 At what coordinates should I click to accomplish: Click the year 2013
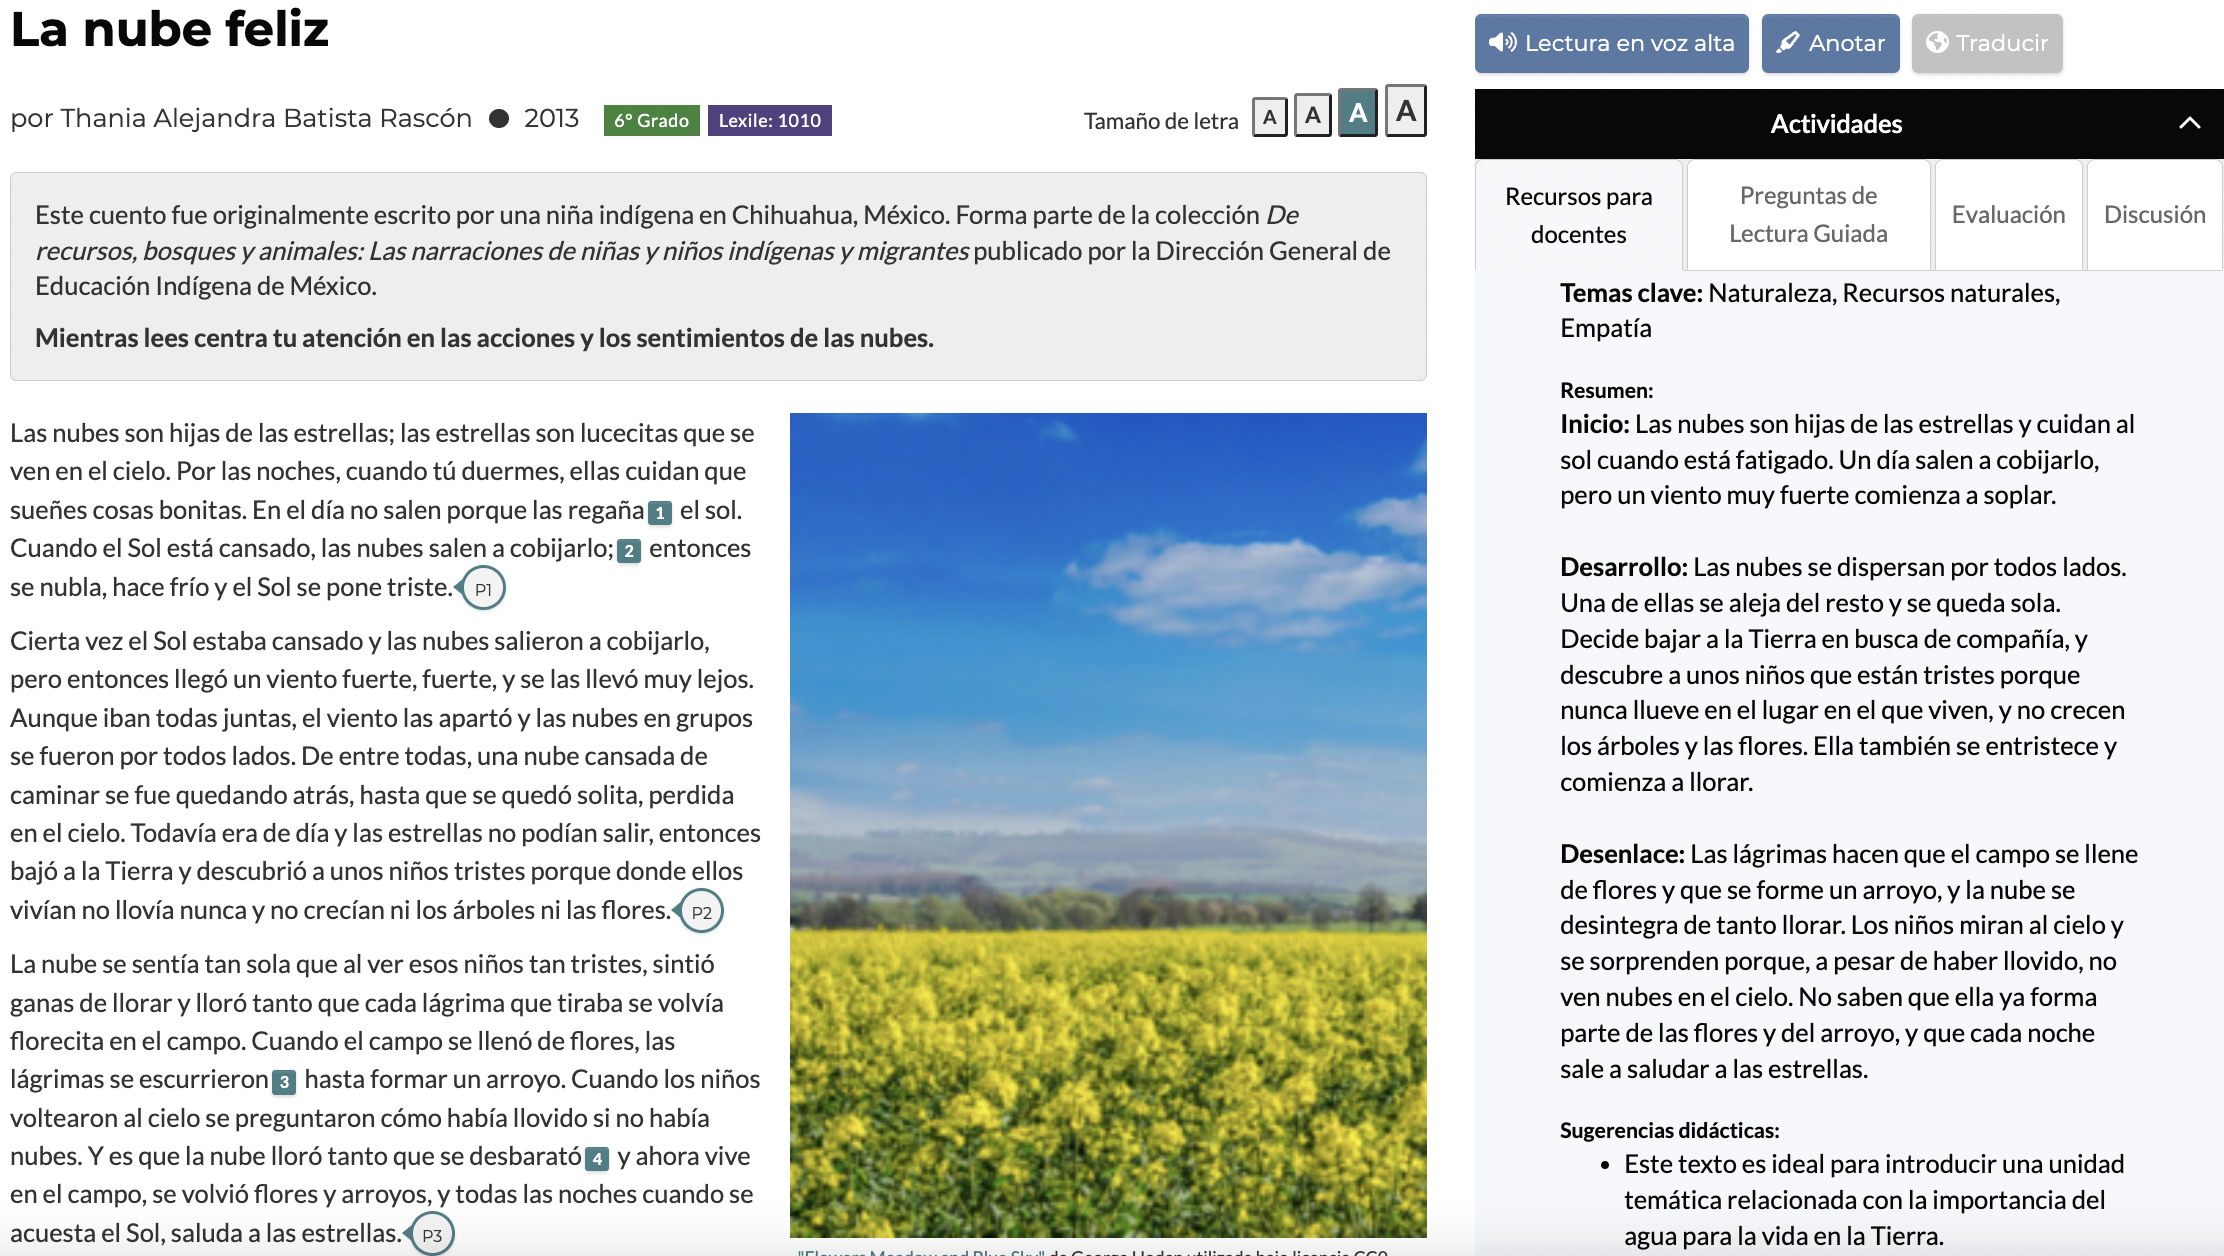(551, 118)
